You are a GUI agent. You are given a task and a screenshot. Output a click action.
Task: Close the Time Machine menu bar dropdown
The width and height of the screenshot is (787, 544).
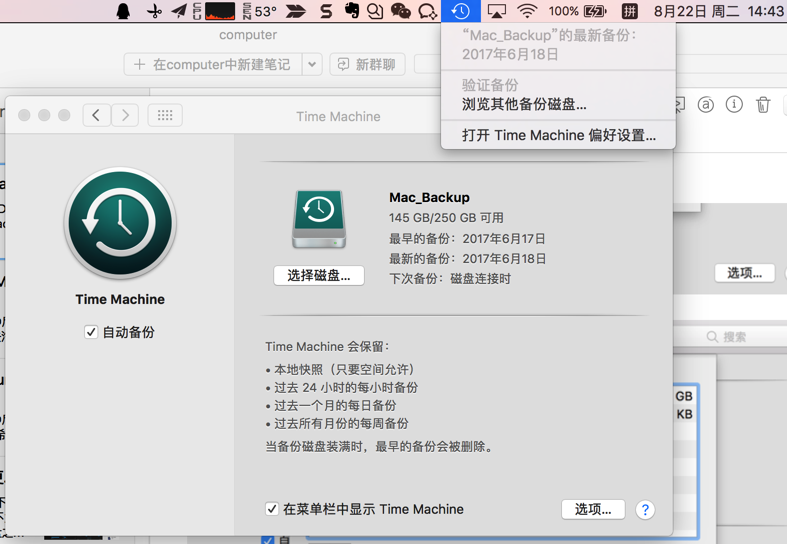(x=461, y=11)
